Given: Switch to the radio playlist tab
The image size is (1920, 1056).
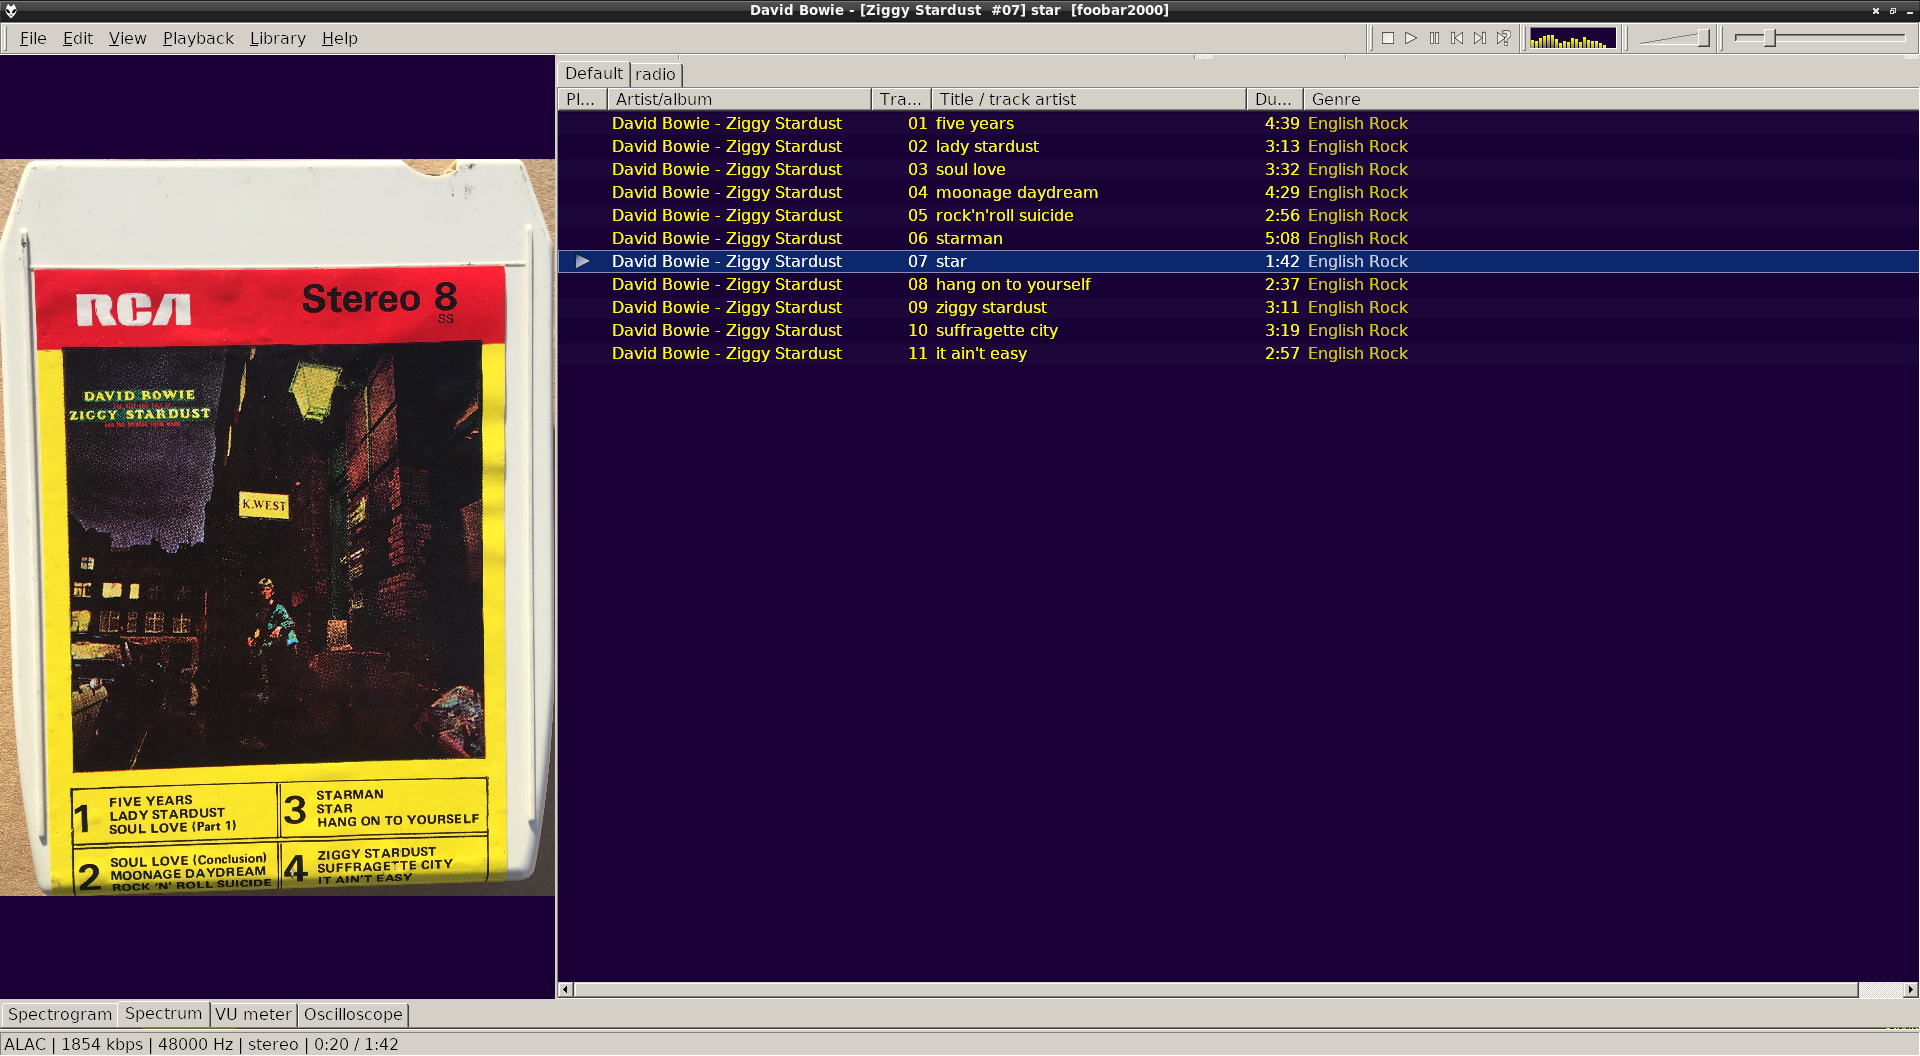Looking at the screenshot, I should 655,74.
